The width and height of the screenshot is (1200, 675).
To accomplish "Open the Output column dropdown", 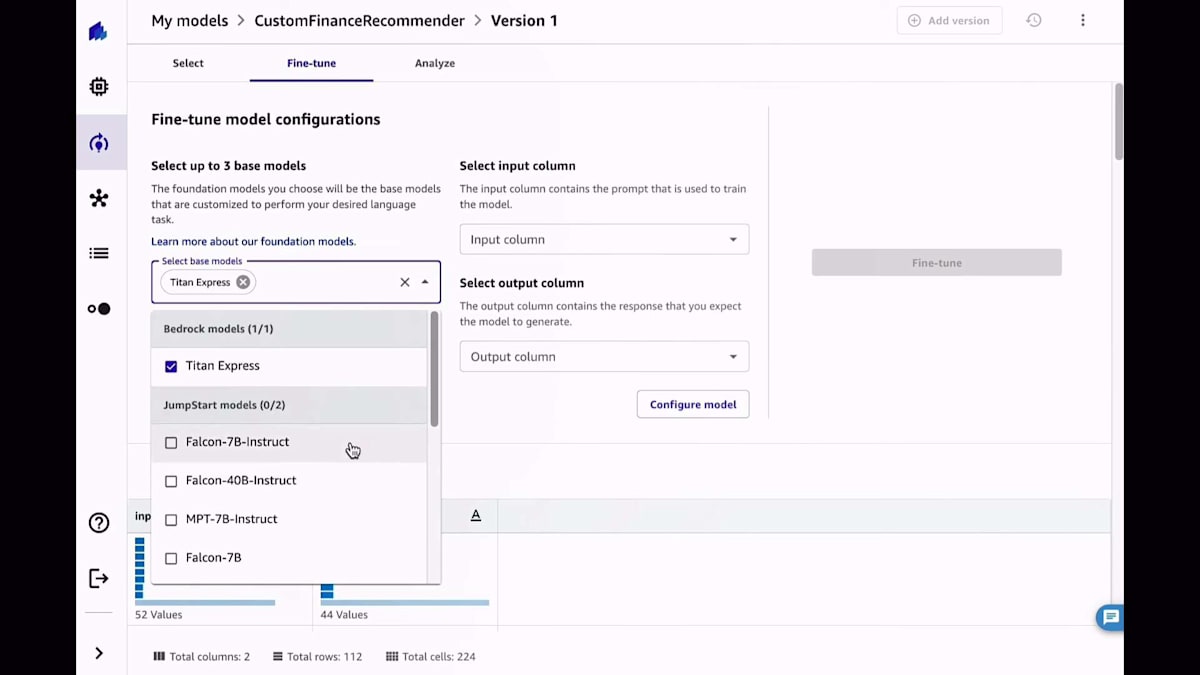I will (604, 356).
